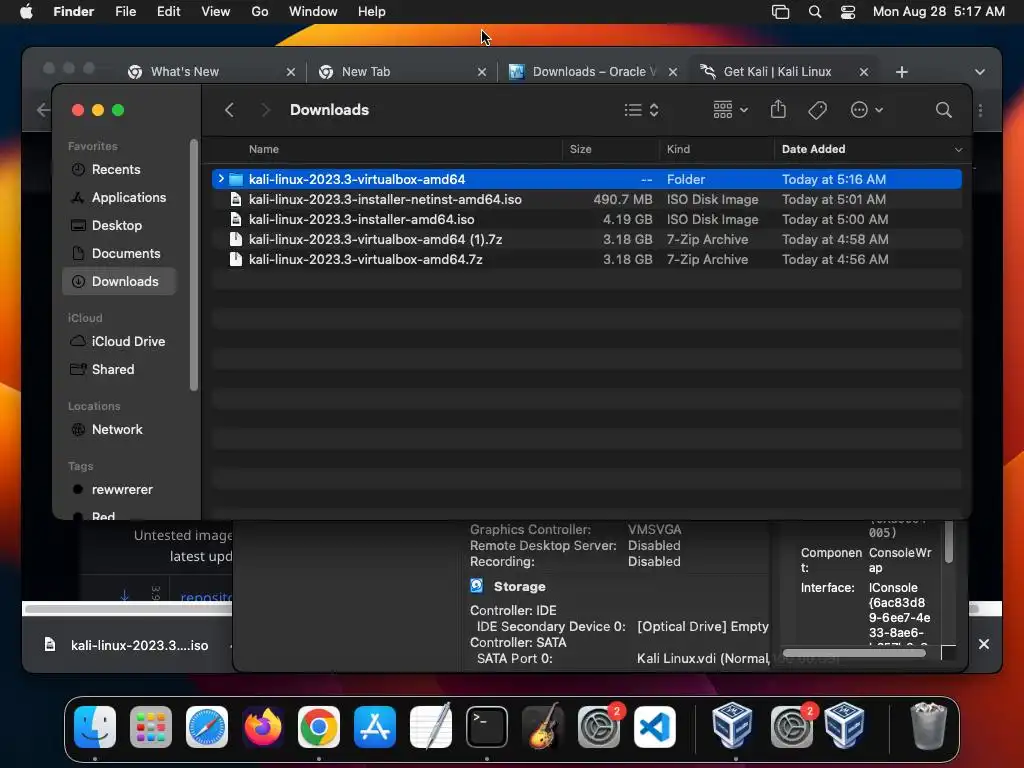Open Launchpad in the Dock
The height and width of the screenshot is (768, 1024).
click(x=151, y=727)
